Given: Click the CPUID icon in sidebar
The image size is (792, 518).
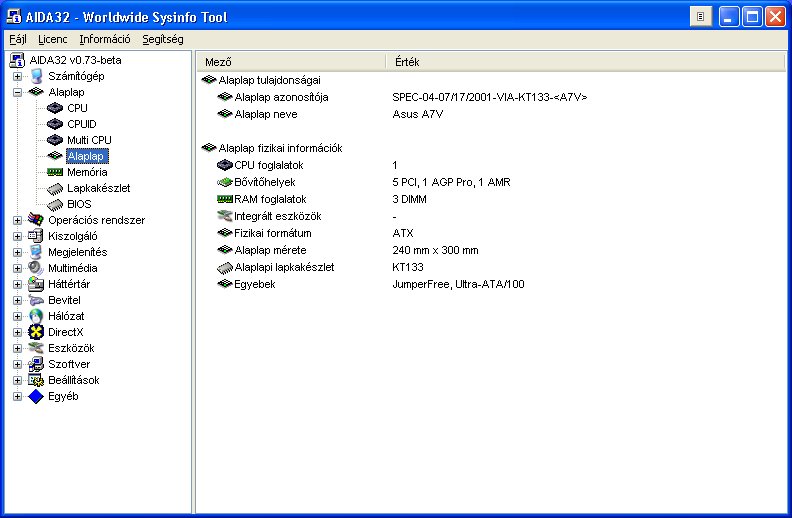Looking at the screenshot, I should pyautogui.click(x=55, y=124).
